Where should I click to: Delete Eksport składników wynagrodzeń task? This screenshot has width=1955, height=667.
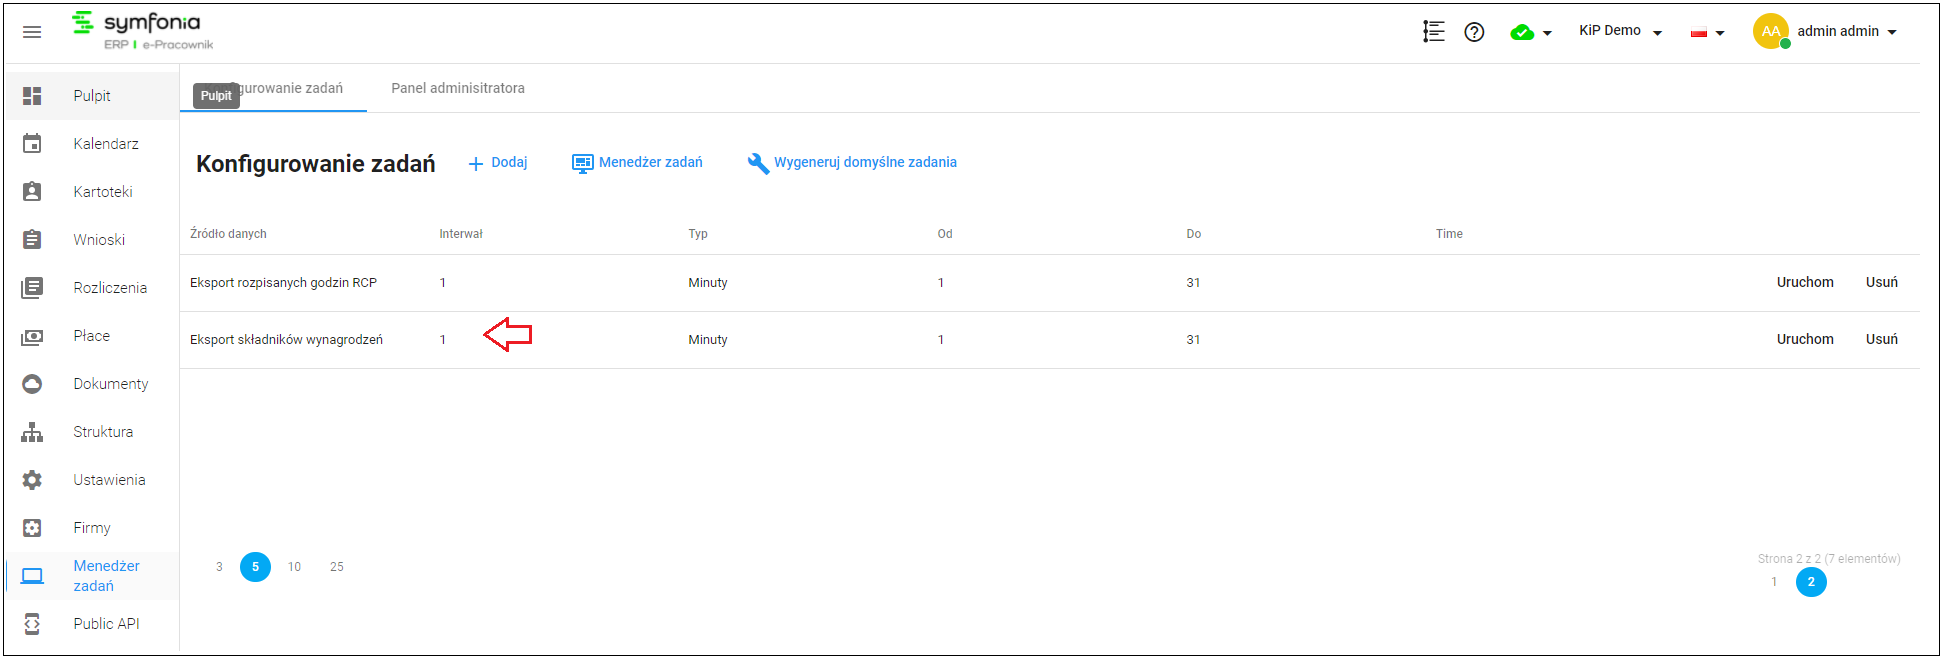click(x=1881, y=339)
